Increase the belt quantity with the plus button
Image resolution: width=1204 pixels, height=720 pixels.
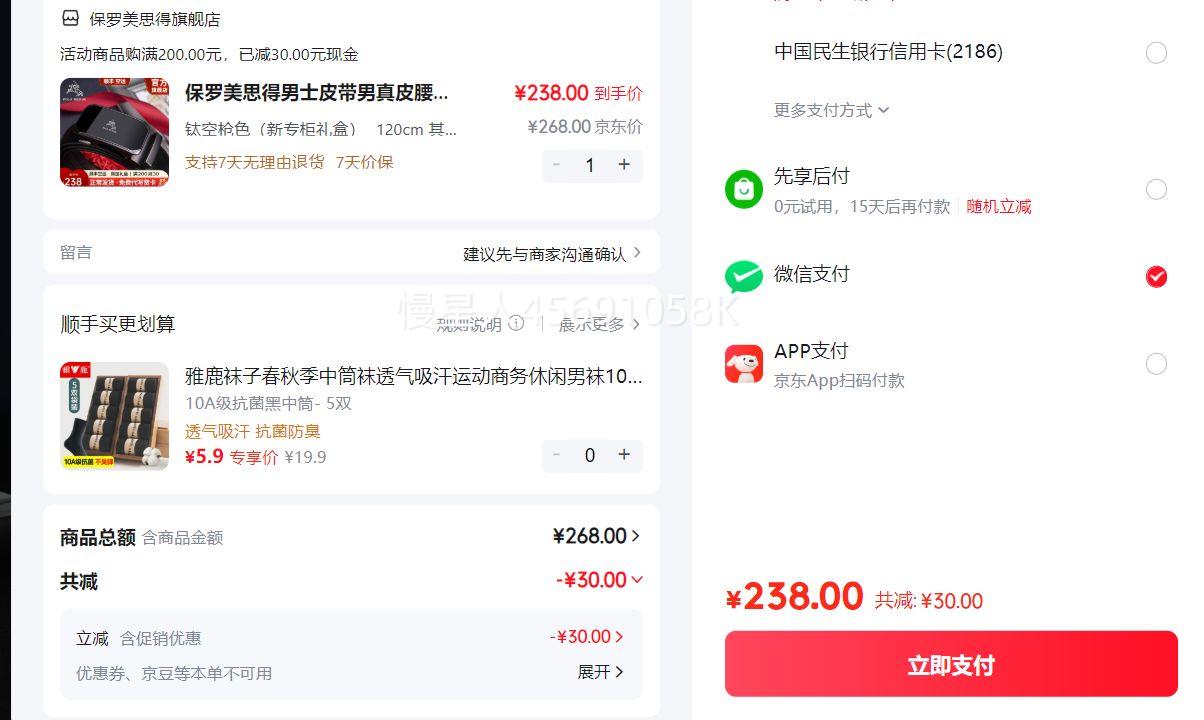point(624,165)
